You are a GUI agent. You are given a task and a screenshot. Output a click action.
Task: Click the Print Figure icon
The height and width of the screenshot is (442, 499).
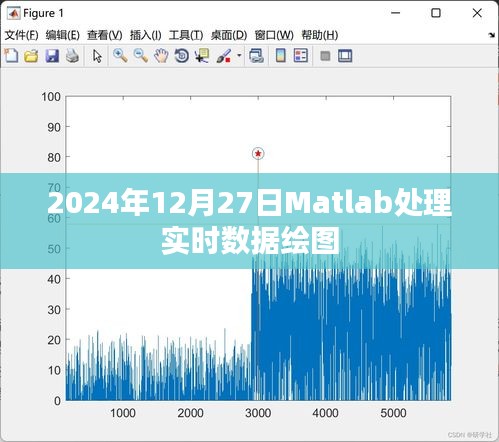coord(72,56)
